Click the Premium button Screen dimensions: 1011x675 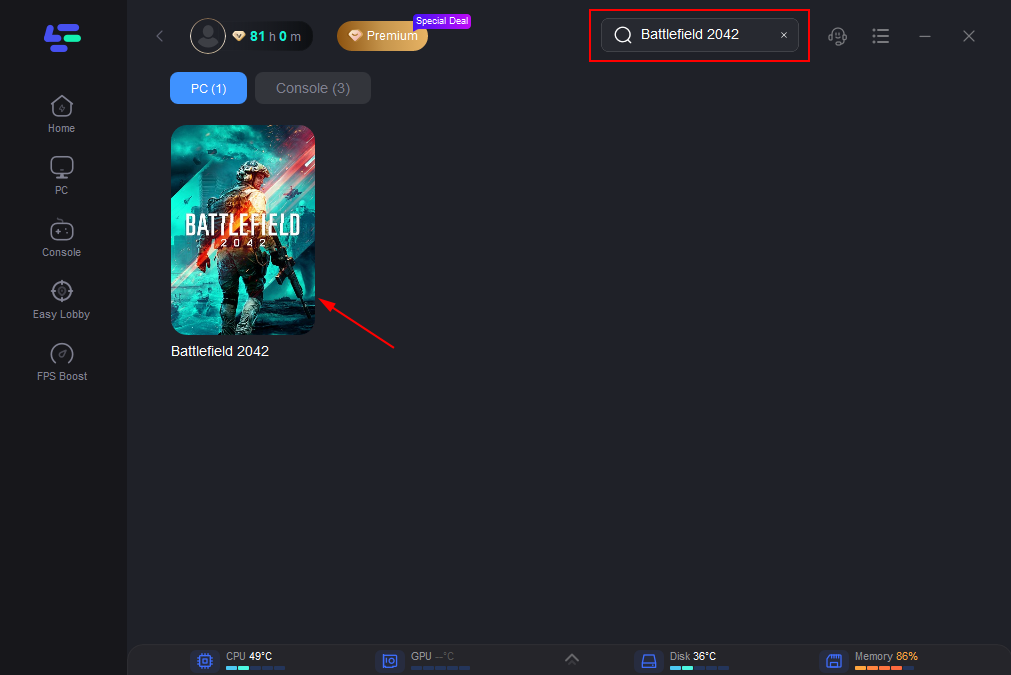[382, 36]
